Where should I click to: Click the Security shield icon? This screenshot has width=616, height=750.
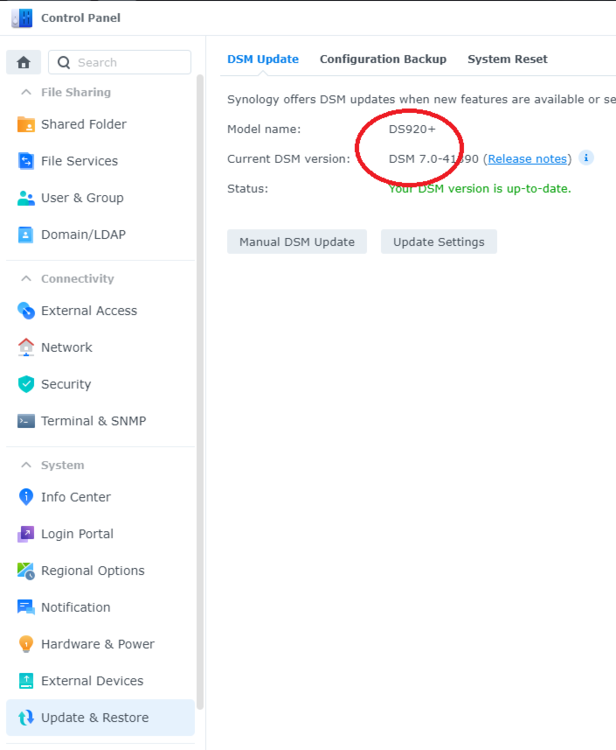(26, 384)
